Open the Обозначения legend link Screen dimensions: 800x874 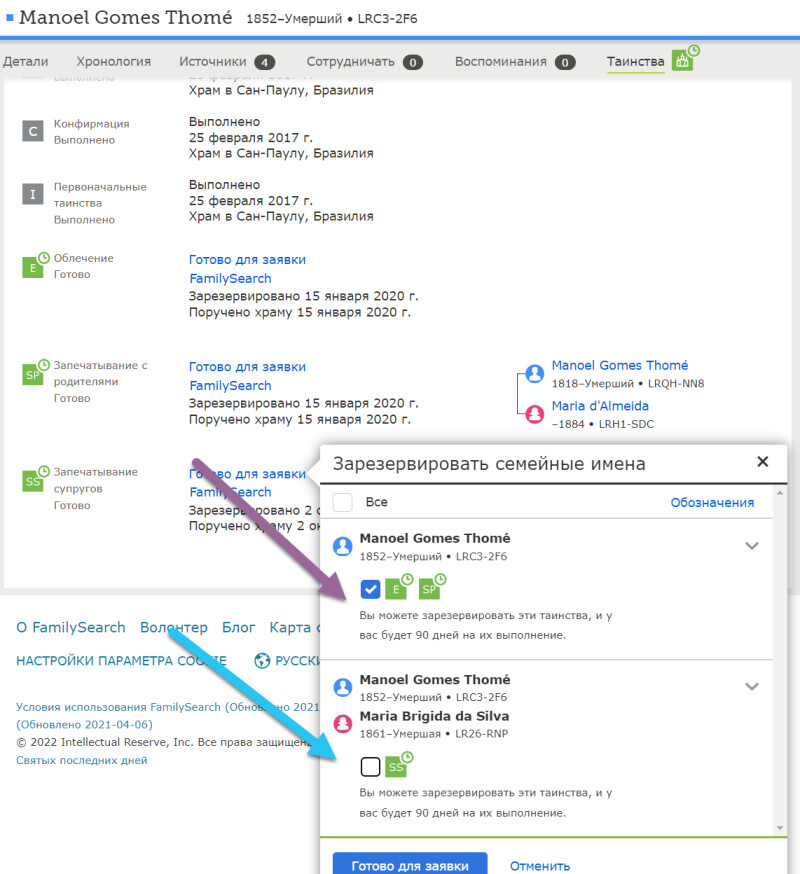pyautogui.click(x=712, y=502)
